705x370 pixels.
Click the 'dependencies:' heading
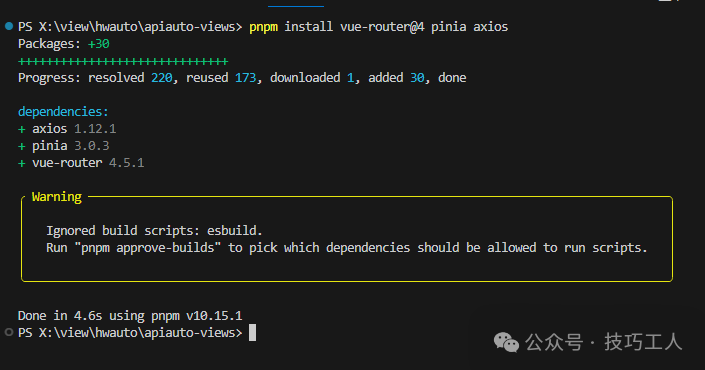[63, 112]
